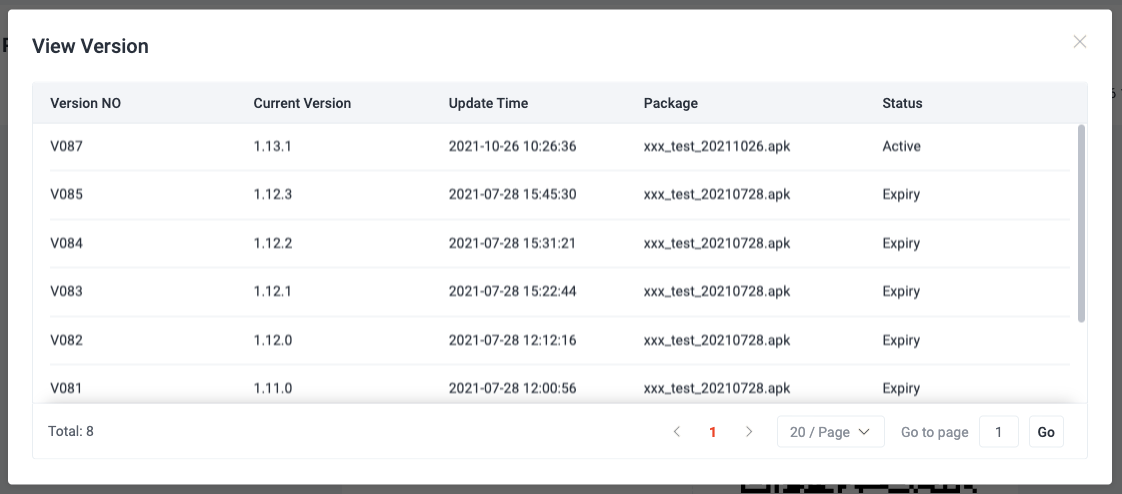Open the 20 / Page dropdown
Screen dimensions: 1122x494
click(831, 432)
